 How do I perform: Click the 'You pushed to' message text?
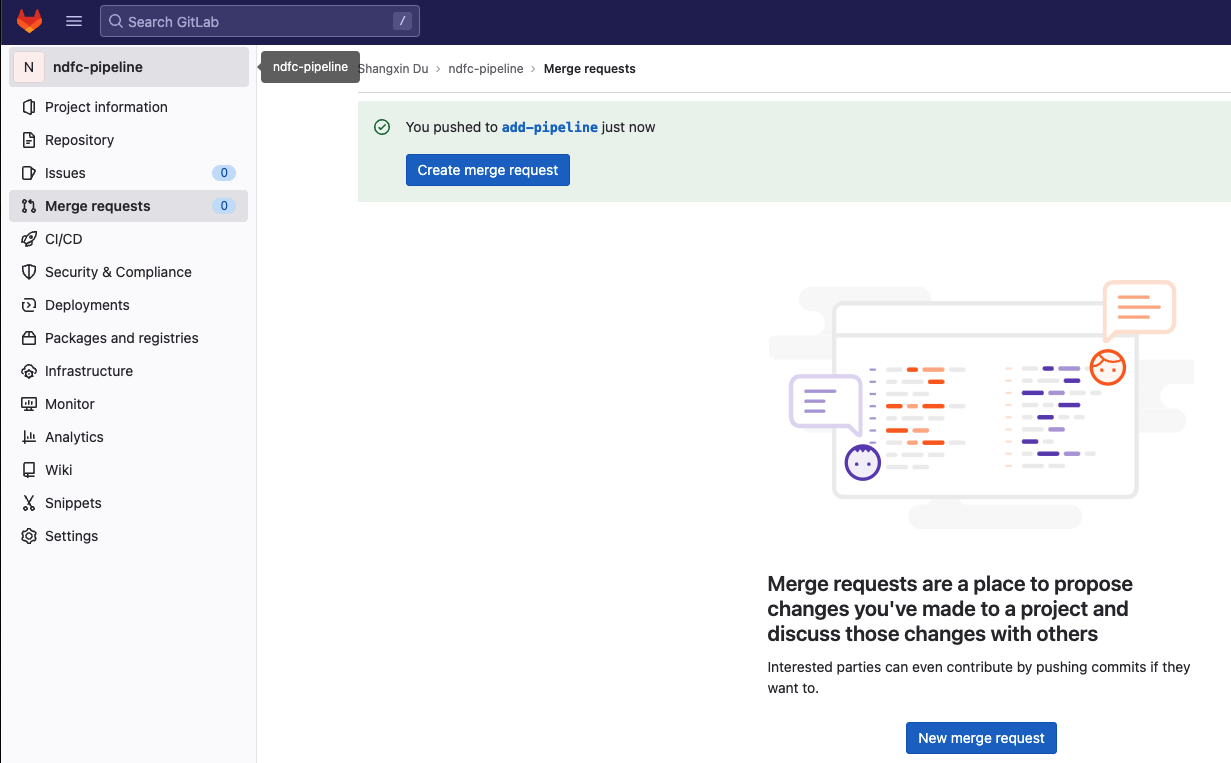pos(531,127)
